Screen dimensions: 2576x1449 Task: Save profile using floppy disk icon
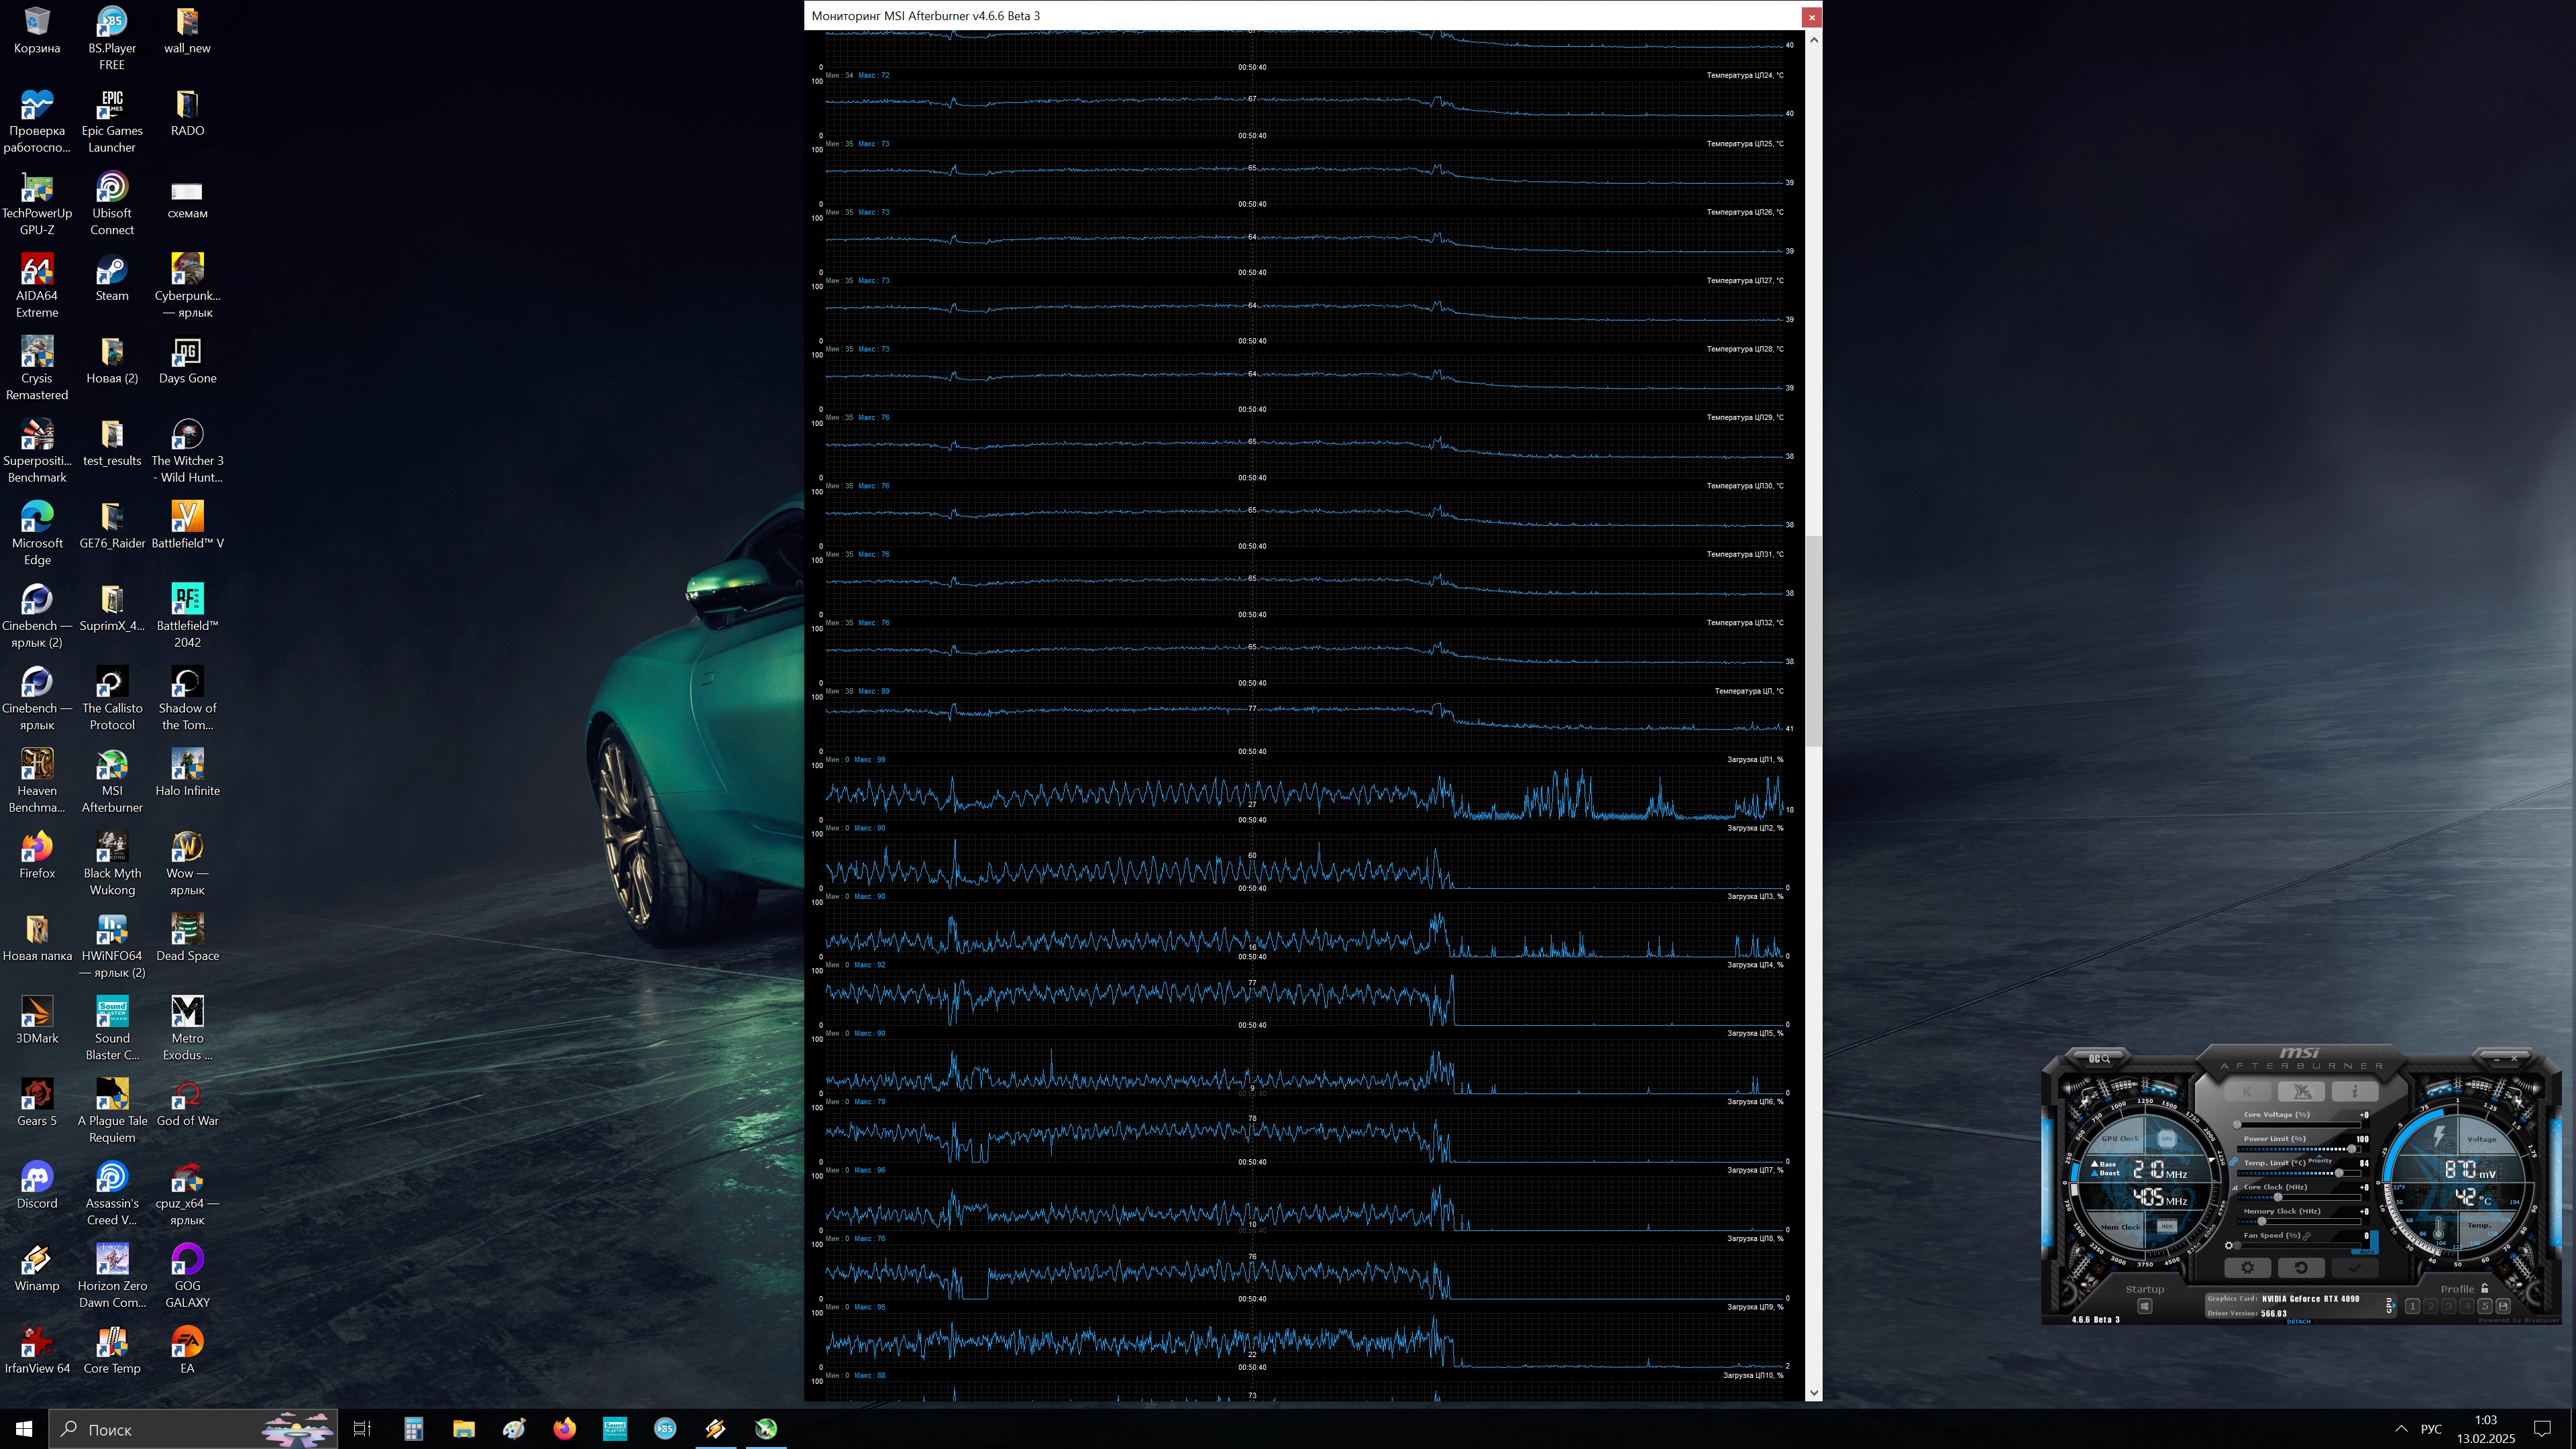(2503, 1306)
